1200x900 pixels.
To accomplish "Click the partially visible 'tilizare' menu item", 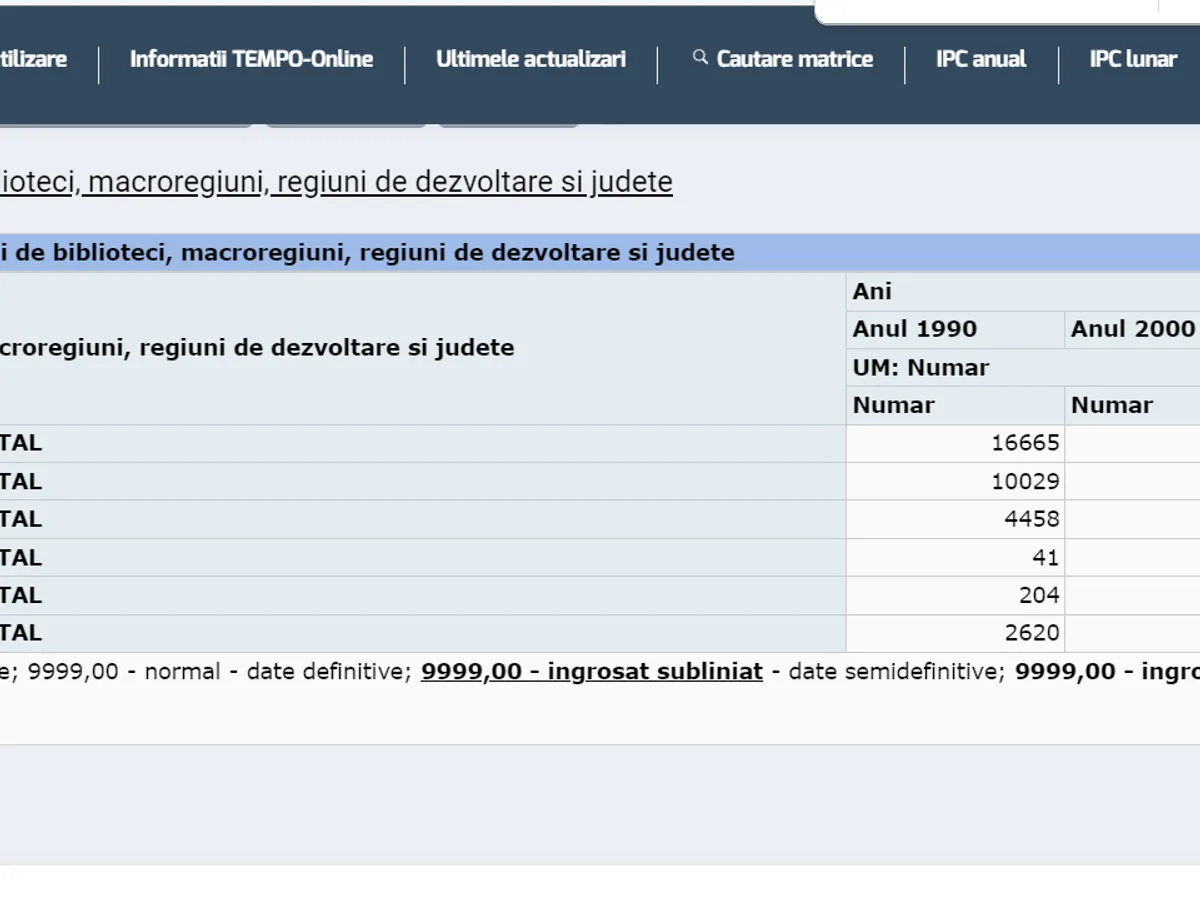I will 33,59.
